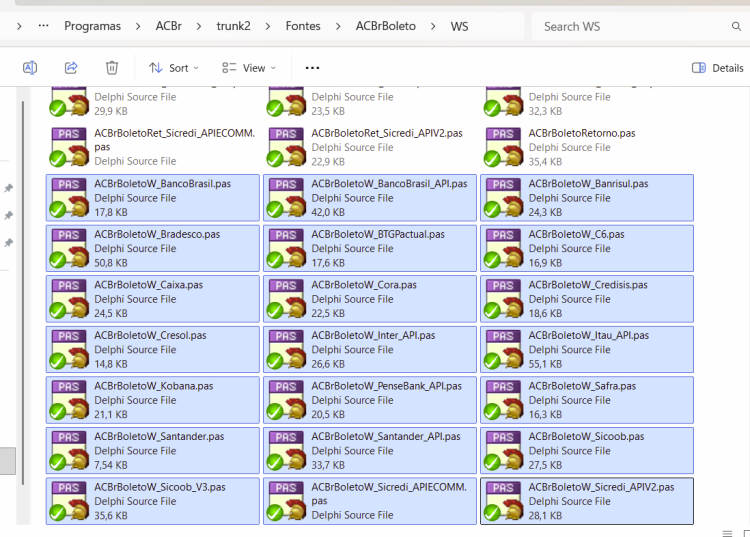The image size is (750, 537).
Task: Select PAS icon of ACBrBoletoW_Sicoob_V3.pas
Action: (x=69, y=502)
